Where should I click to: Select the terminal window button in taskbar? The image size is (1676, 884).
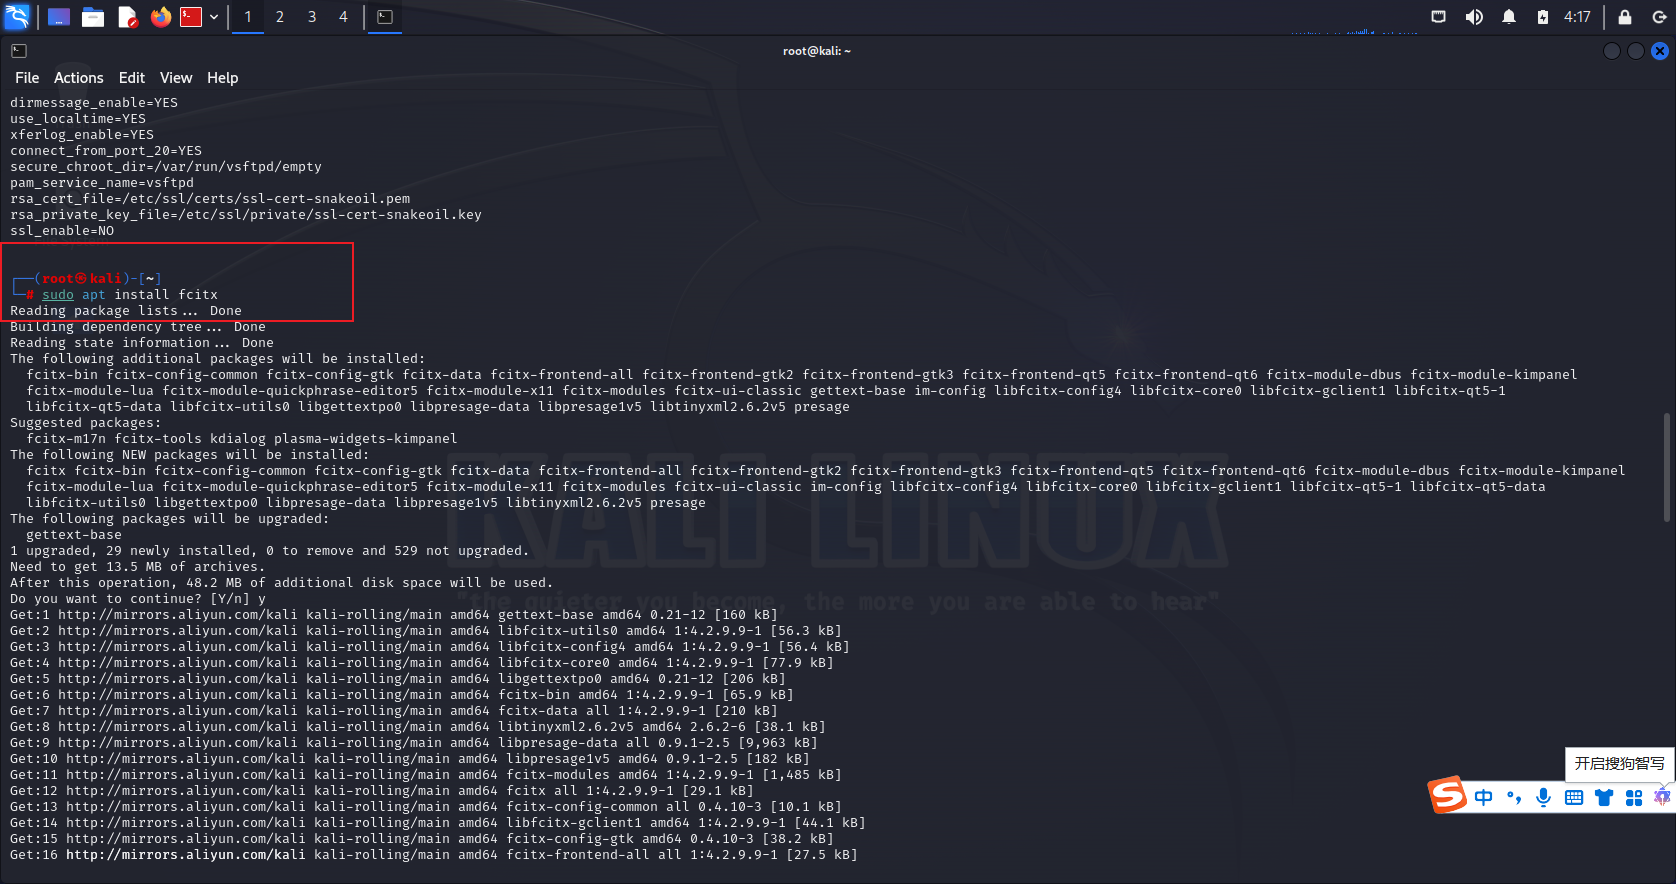[385, 17]
